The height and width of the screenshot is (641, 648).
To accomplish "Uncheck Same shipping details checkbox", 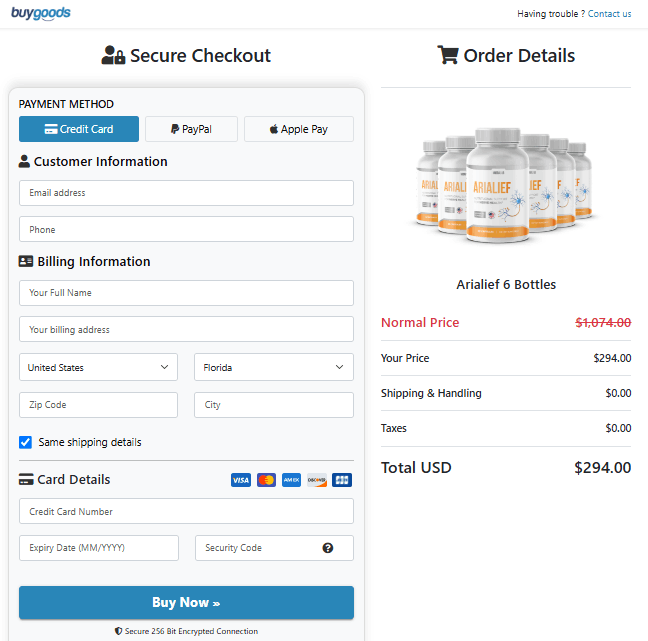I will [26, 442].
